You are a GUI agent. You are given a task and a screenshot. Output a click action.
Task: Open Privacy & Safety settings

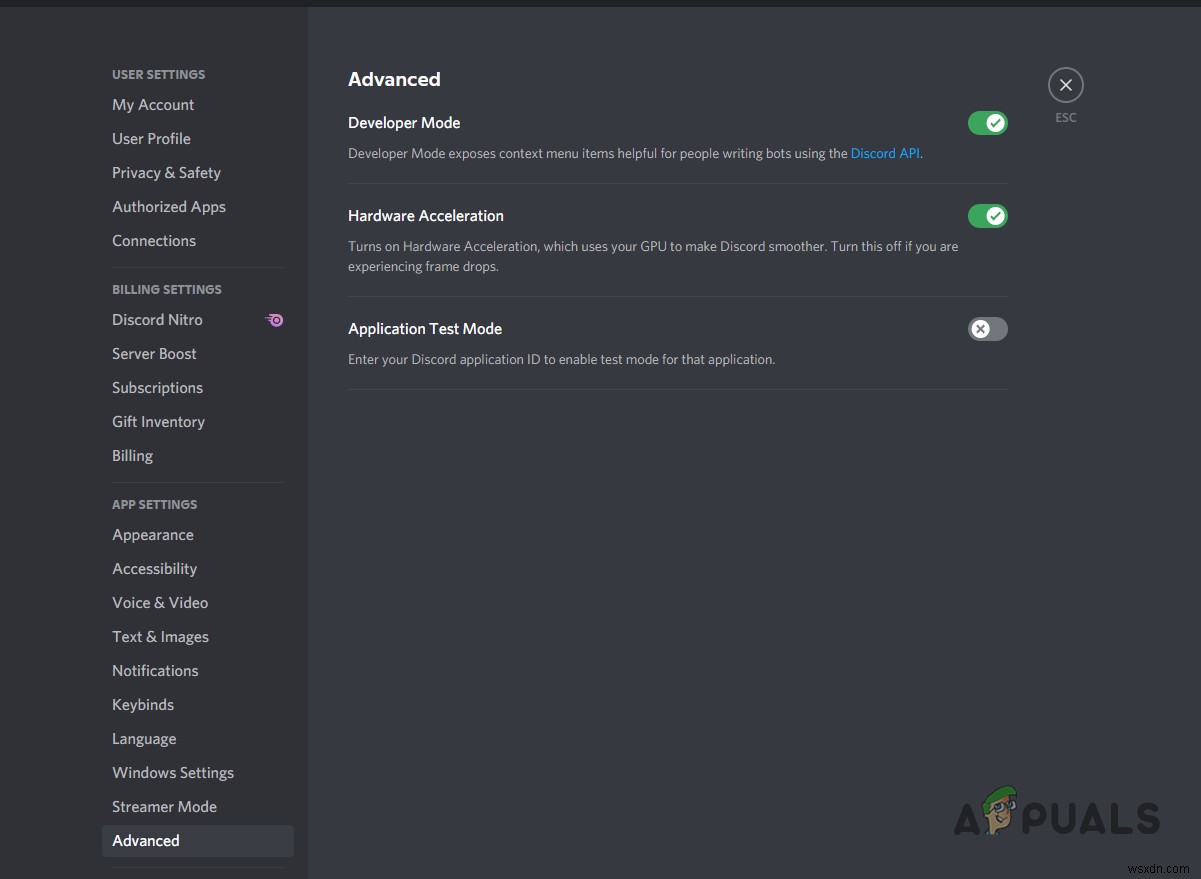tap(166, 172)
